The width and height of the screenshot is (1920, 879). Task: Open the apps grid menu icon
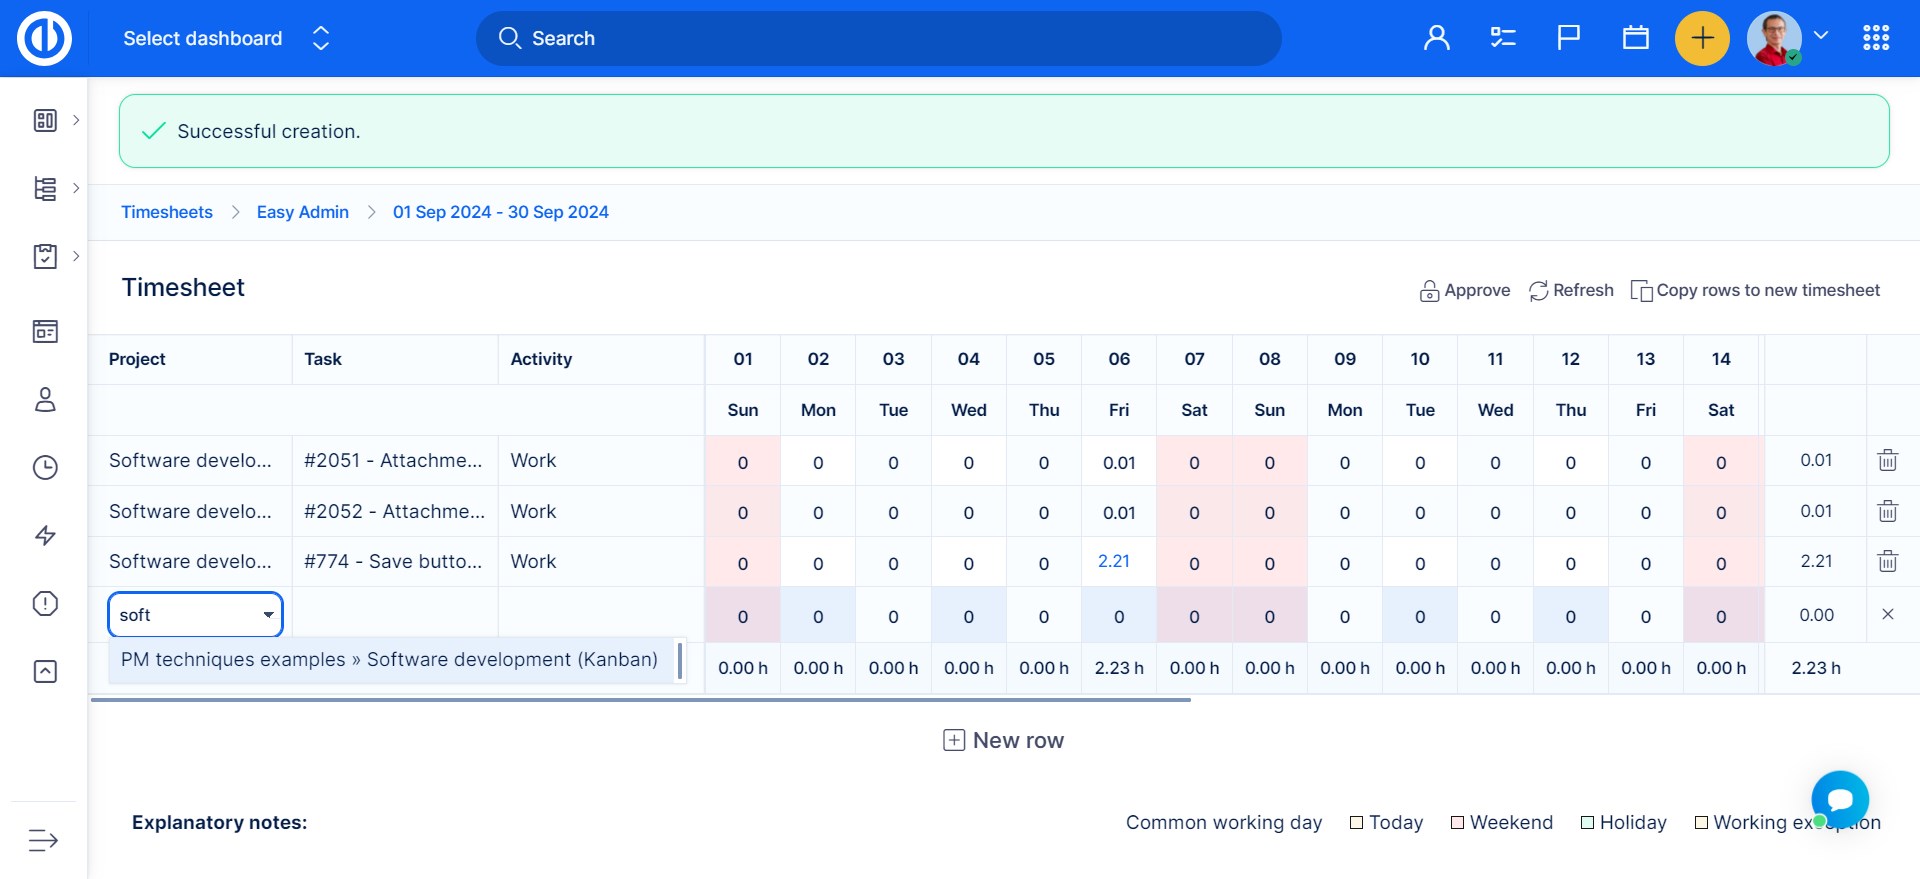pos(1876,38)
